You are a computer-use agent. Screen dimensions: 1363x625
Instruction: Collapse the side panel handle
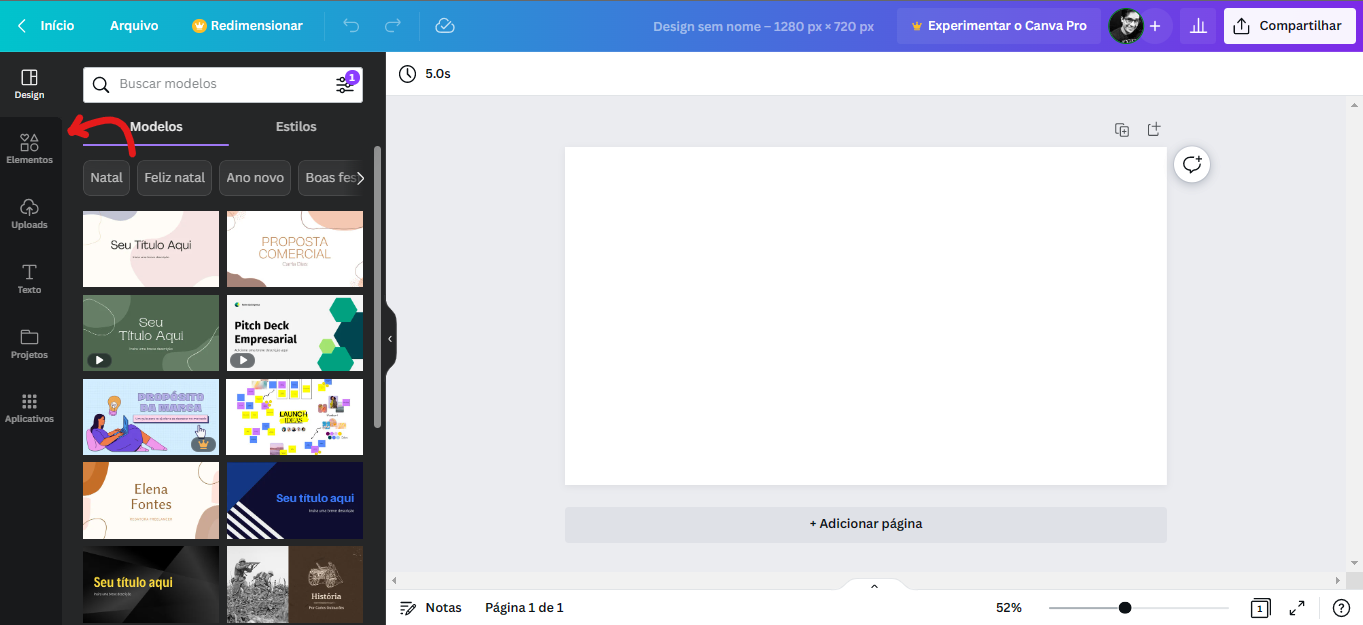390,339
